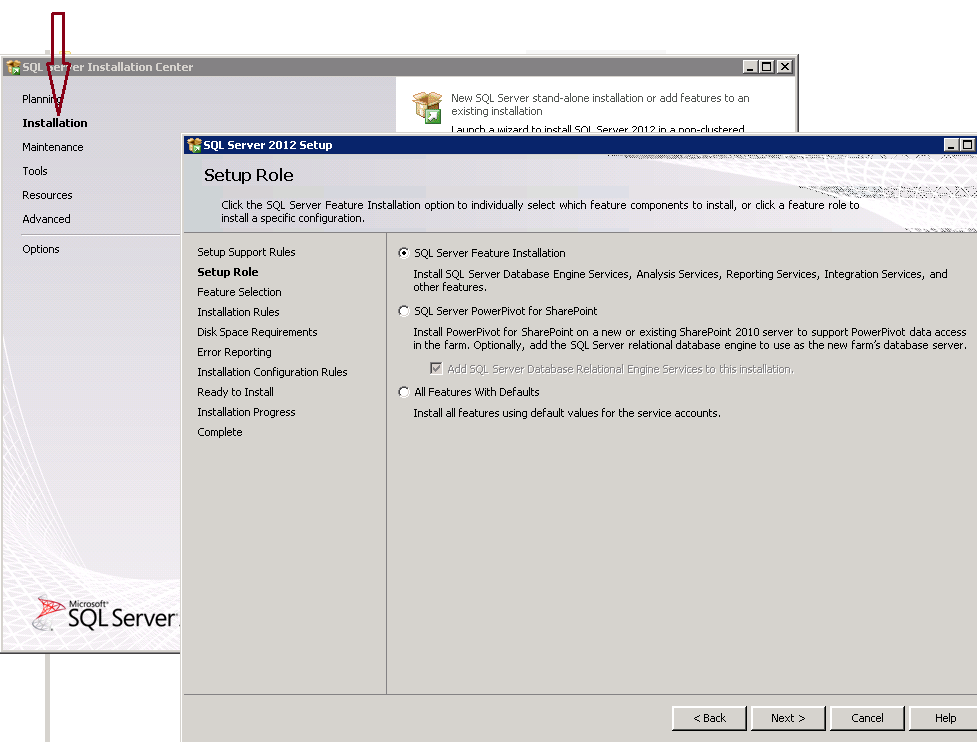This screenshot has height=742, width=977.
Task: Maximize the SQL Server 2012 Setup window
Action: coord(968,145)
